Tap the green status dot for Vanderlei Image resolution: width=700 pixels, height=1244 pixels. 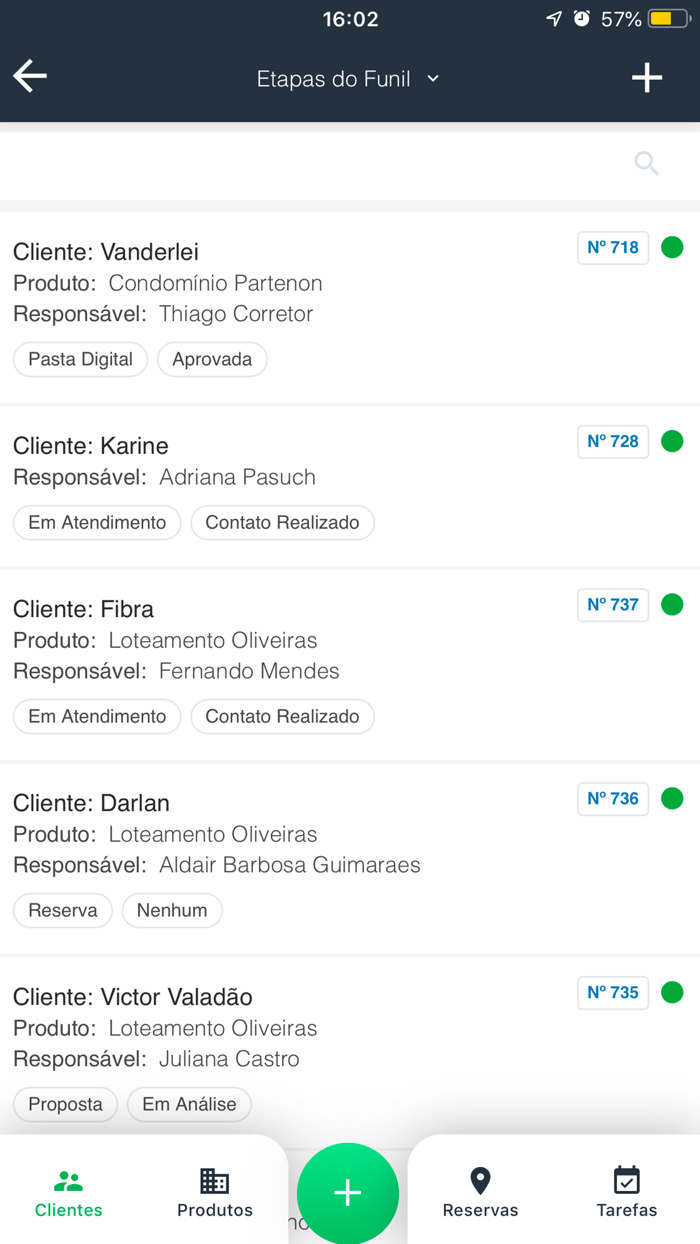click(x=672, y=247)
